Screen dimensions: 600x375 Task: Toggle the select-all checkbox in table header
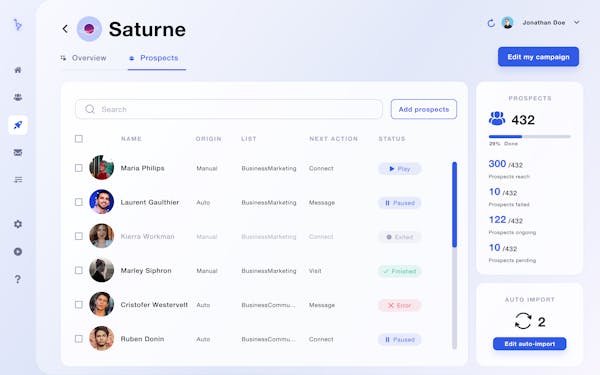[79, 139]
